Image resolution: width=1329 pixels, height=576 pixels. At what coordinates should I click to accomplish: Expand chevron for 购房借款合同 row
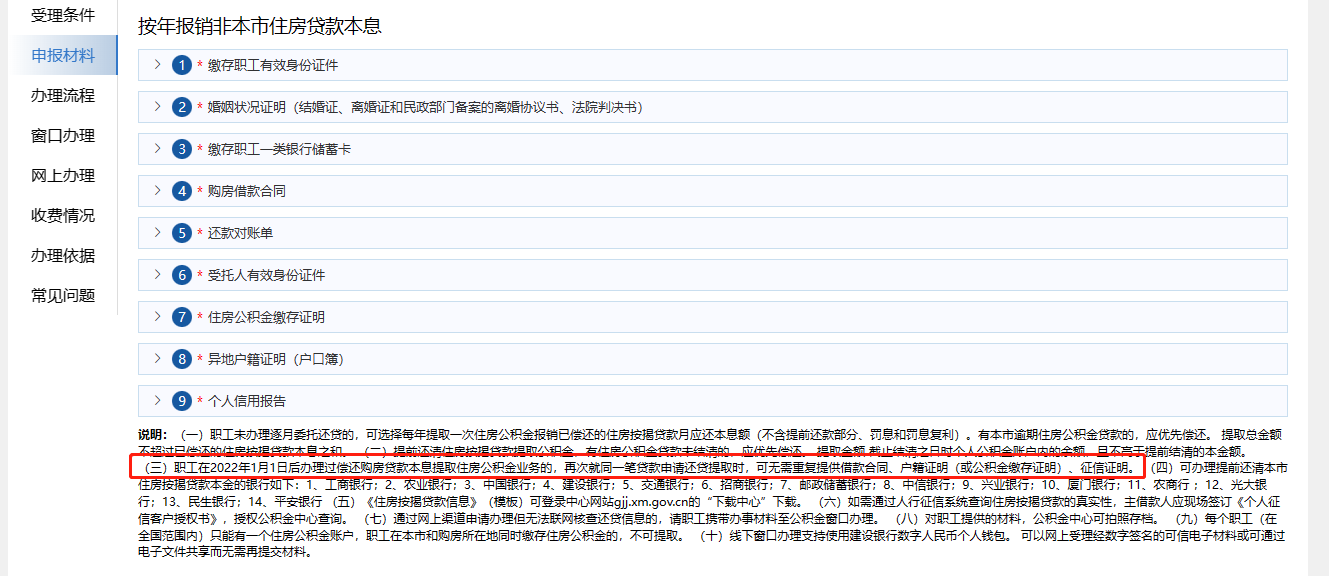[157, 191]
